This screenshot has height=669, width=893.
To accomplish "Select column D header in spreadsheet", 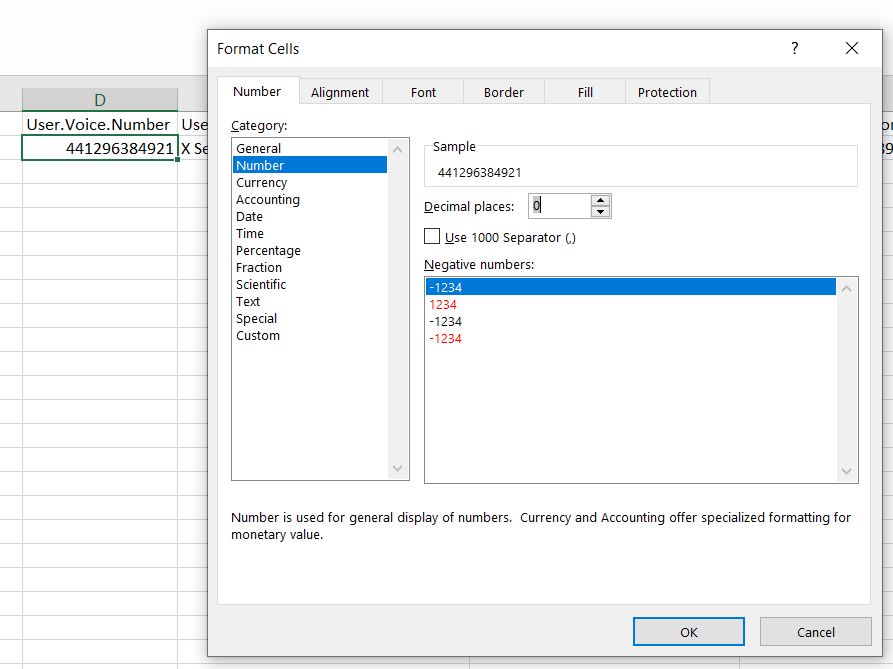I will [100, 100].
